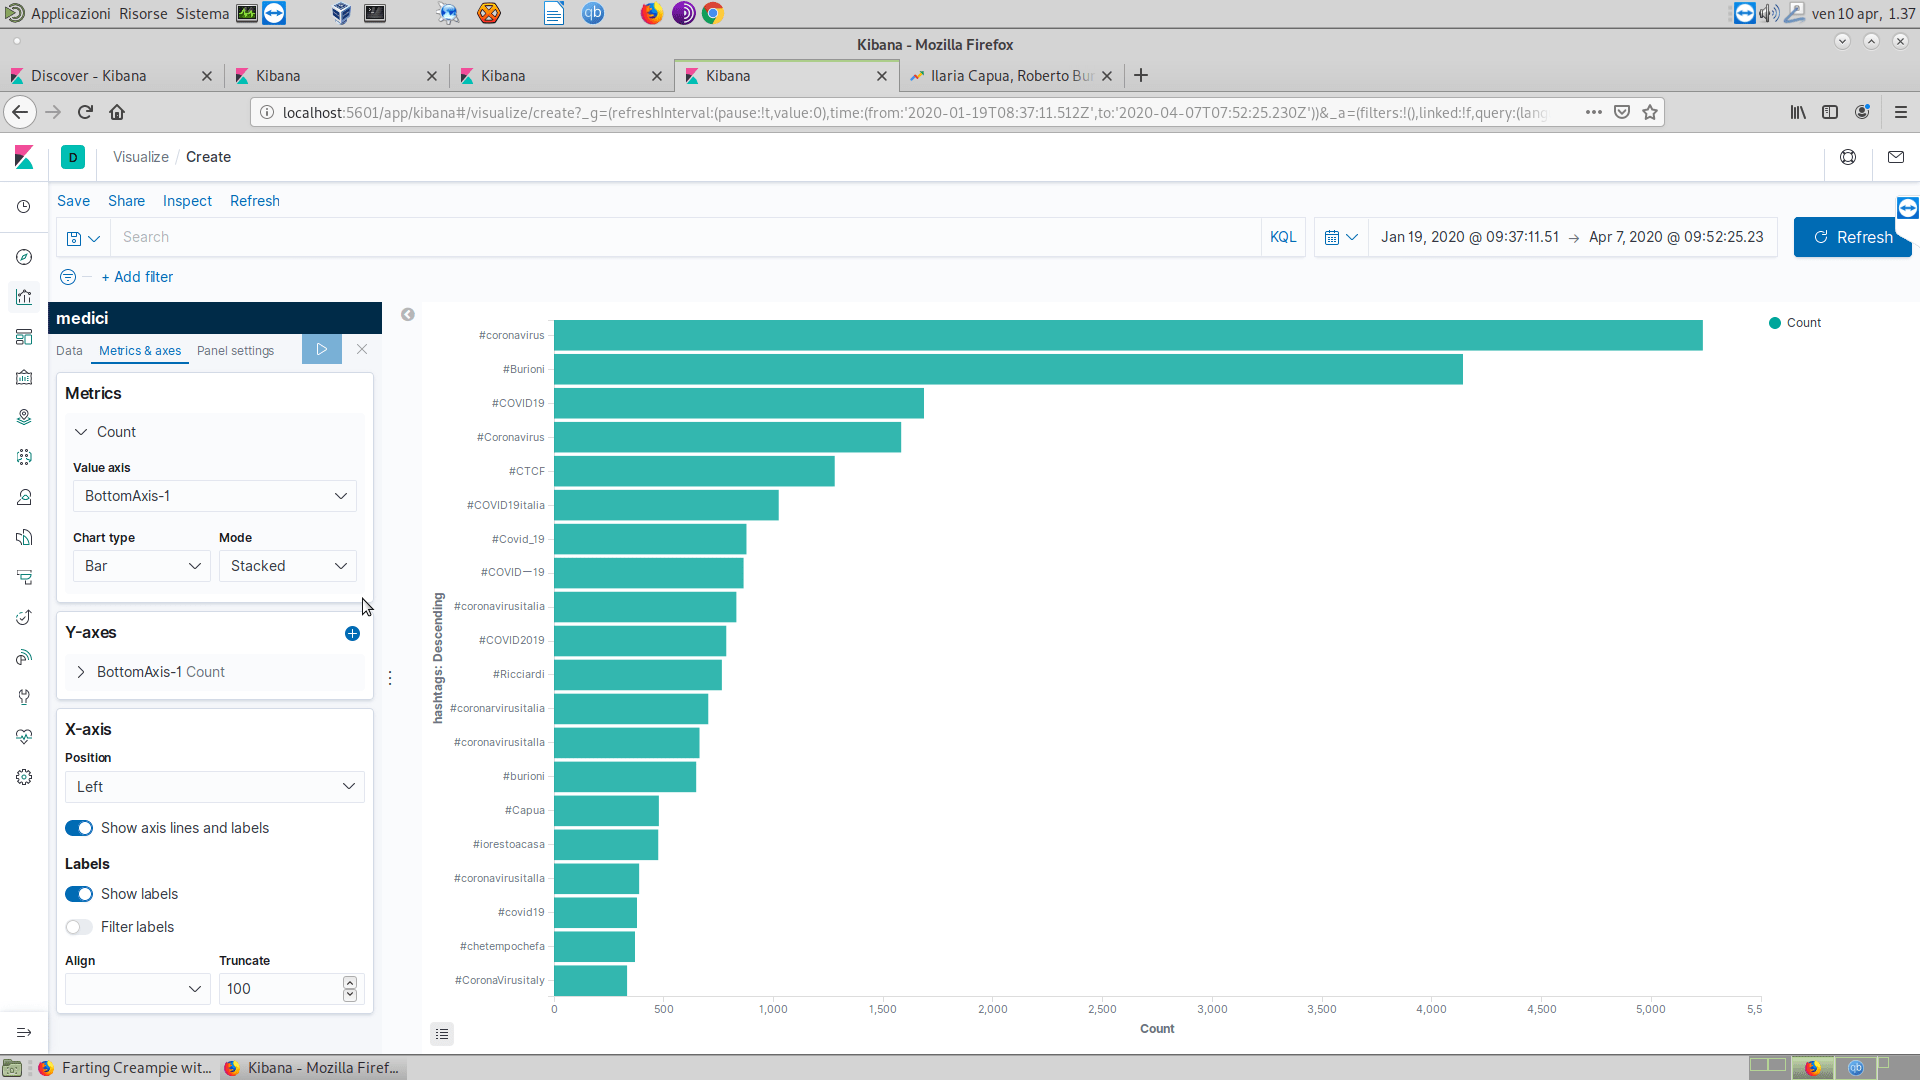Open the Mode dropdown set to Stacked
1920x1080 pixels.
tap(287, 566)
